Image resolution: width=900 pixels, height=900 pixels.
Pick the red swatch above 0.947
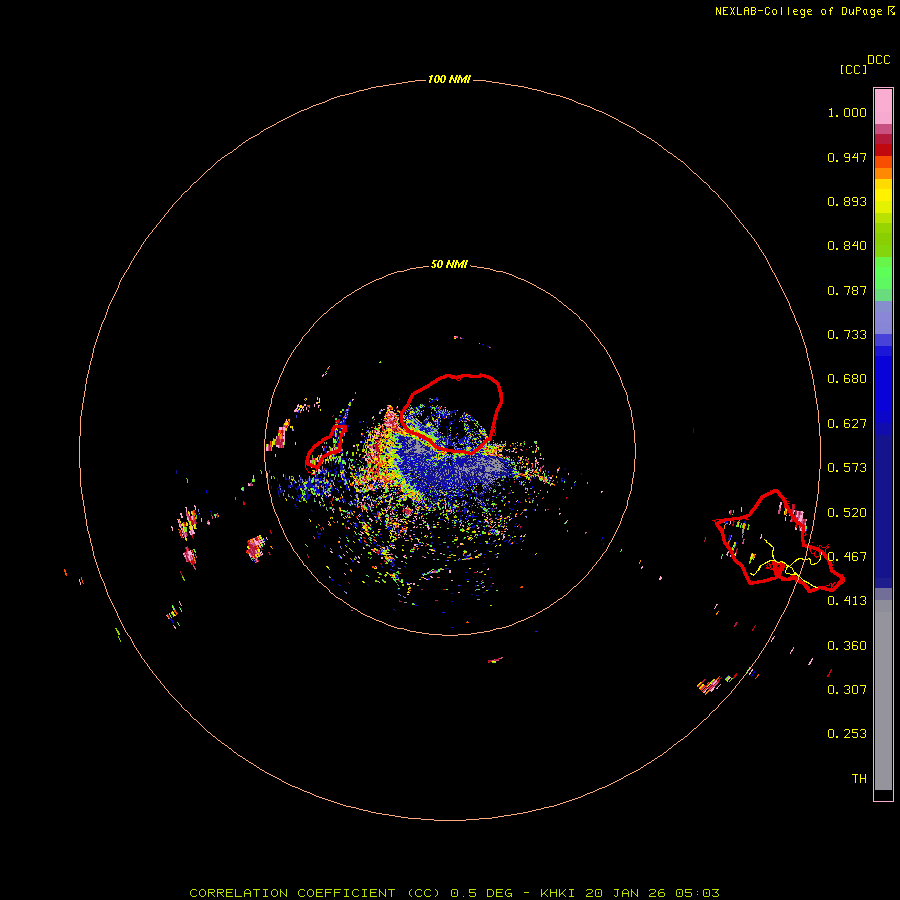(883, 150)
